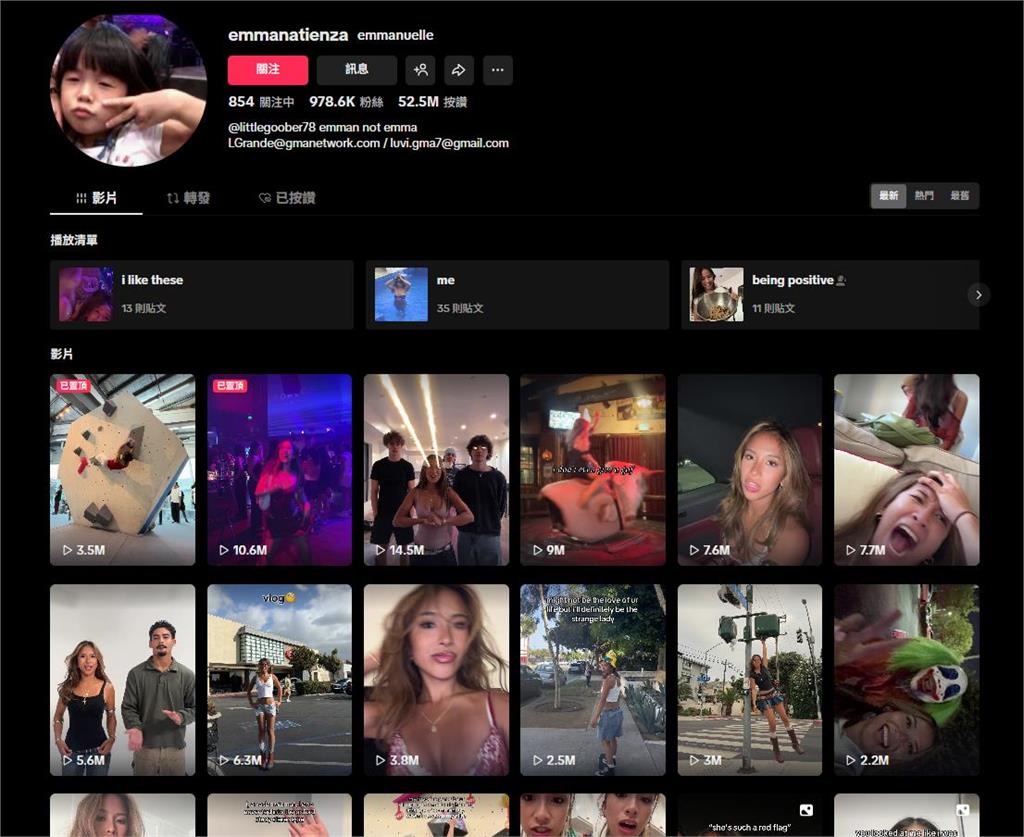Screen dimensions: 1024x837
Task: Click the 訊息 message button
Action: (x=356, y=70)
